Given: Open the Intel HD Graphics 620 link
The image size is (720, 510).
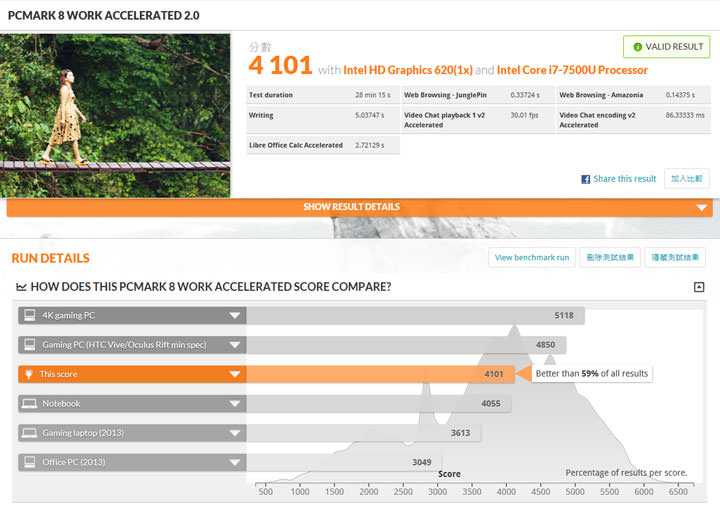Looking at the screenshot, I should (x=407, y=70).
